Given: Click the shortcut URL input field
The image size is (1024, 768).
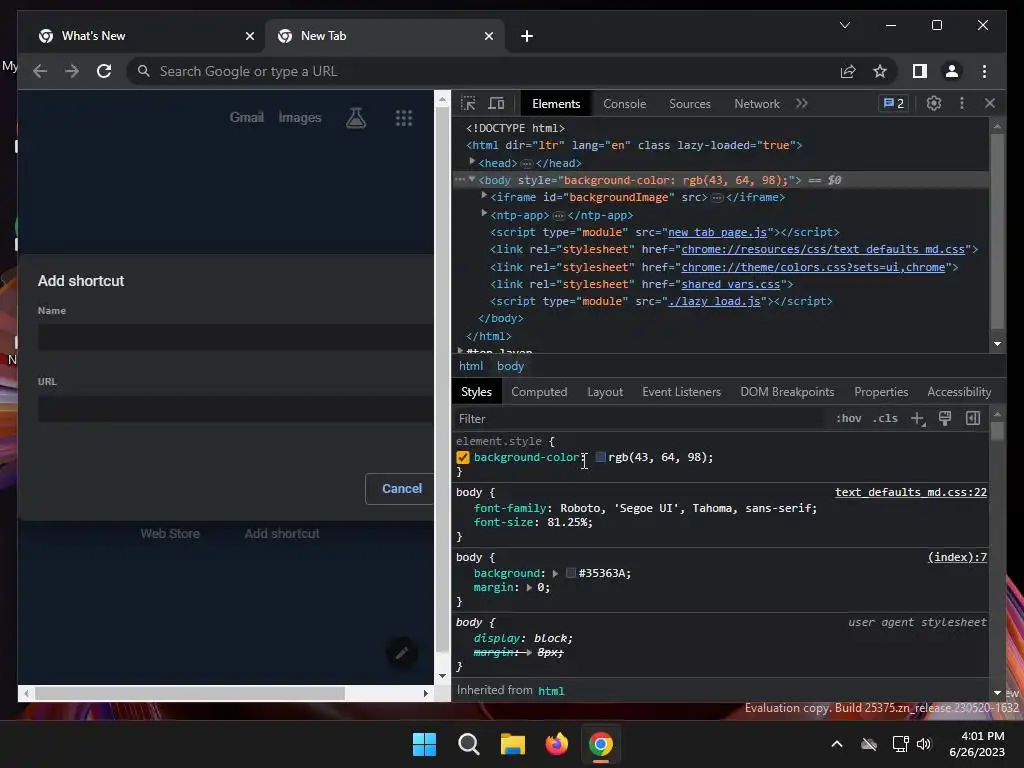Looking at the screenshot, I should (235, 408).
